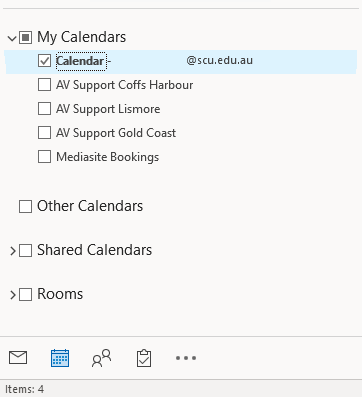This screenshot has width=362, height=397.
Task: Open the Tasks clipboard icon
Action: pyautogui.click(x=144, y=358)
